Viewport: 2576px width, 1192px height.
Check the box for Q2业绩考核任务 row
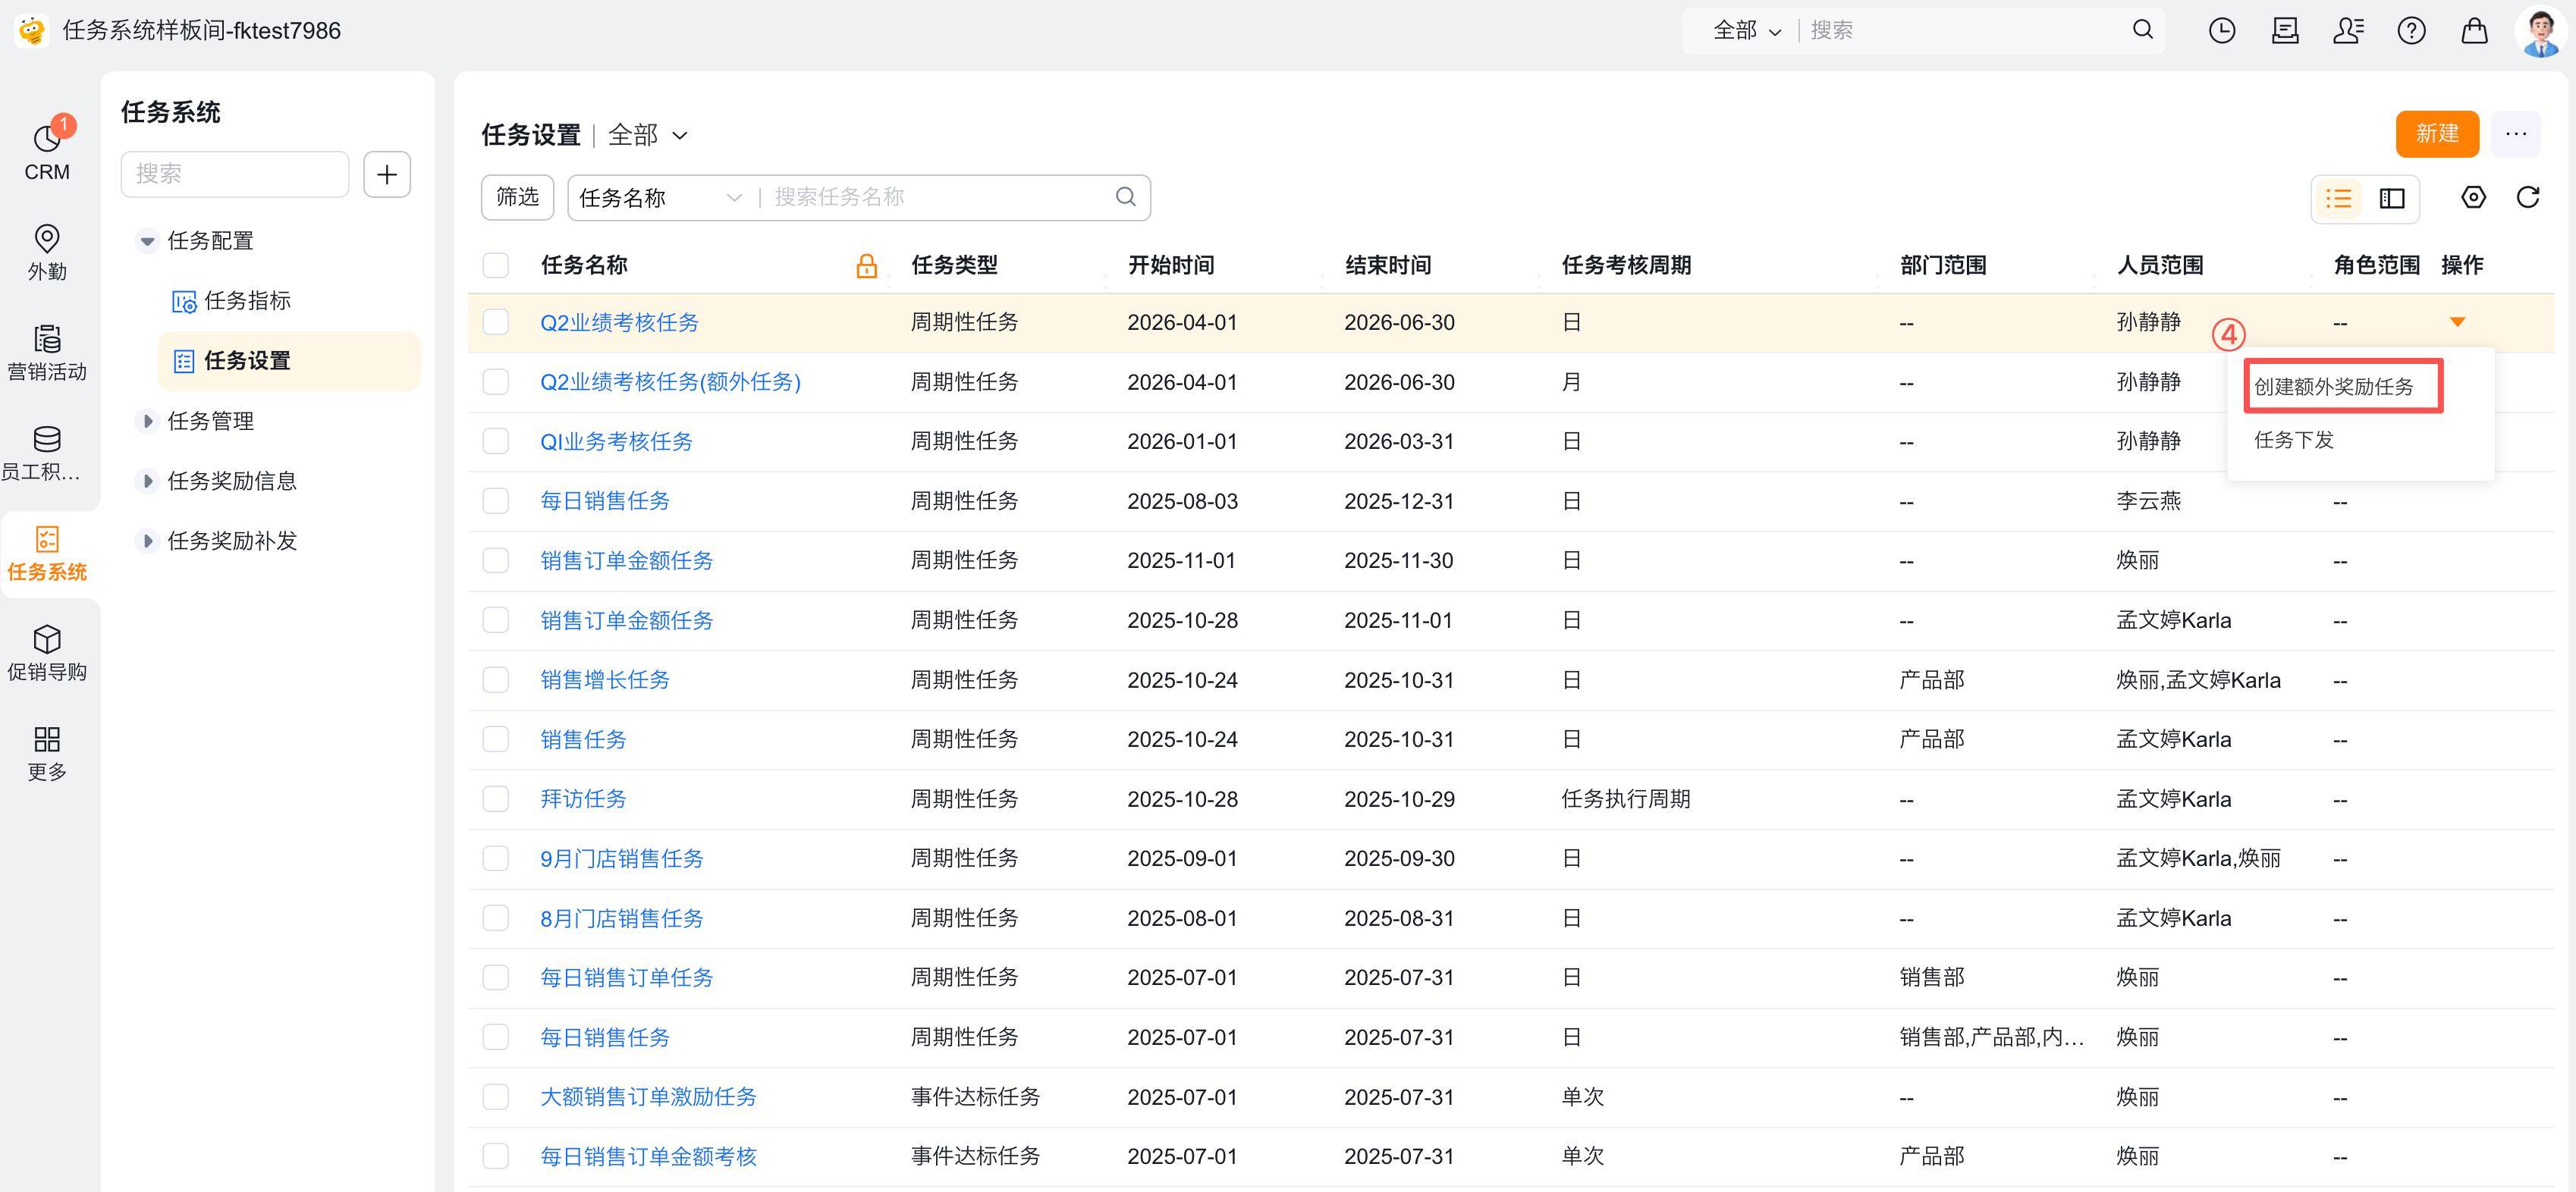[496, 322]
